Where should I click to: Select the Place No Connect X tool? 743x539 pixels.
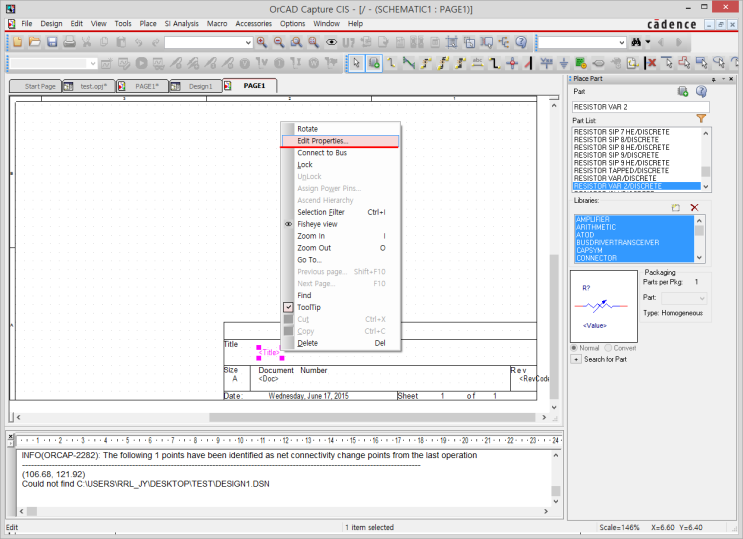pos(652,63)
